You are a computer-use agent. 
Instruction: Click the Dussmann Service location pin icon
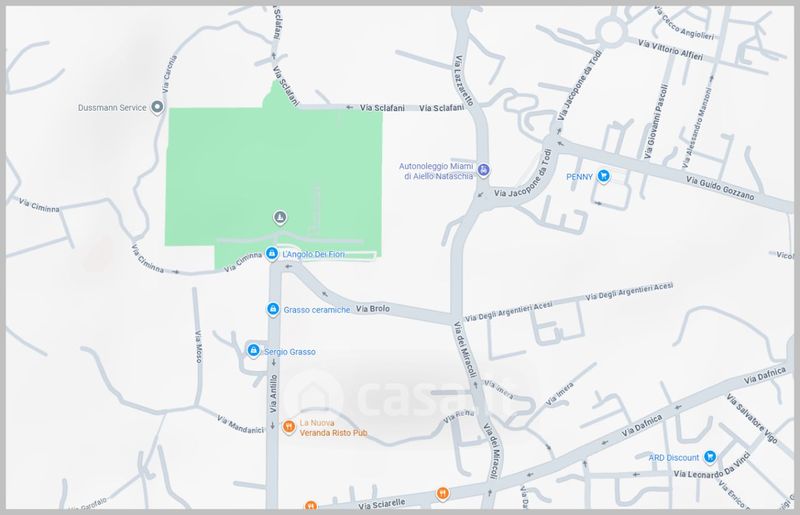click(157, 108)
